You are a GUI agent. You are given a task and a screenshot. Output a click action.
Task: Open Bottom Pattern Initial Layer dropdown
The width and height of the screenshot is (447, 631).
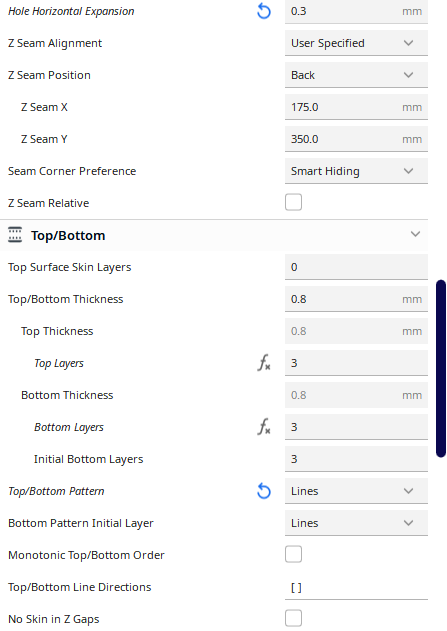[356, 523]
